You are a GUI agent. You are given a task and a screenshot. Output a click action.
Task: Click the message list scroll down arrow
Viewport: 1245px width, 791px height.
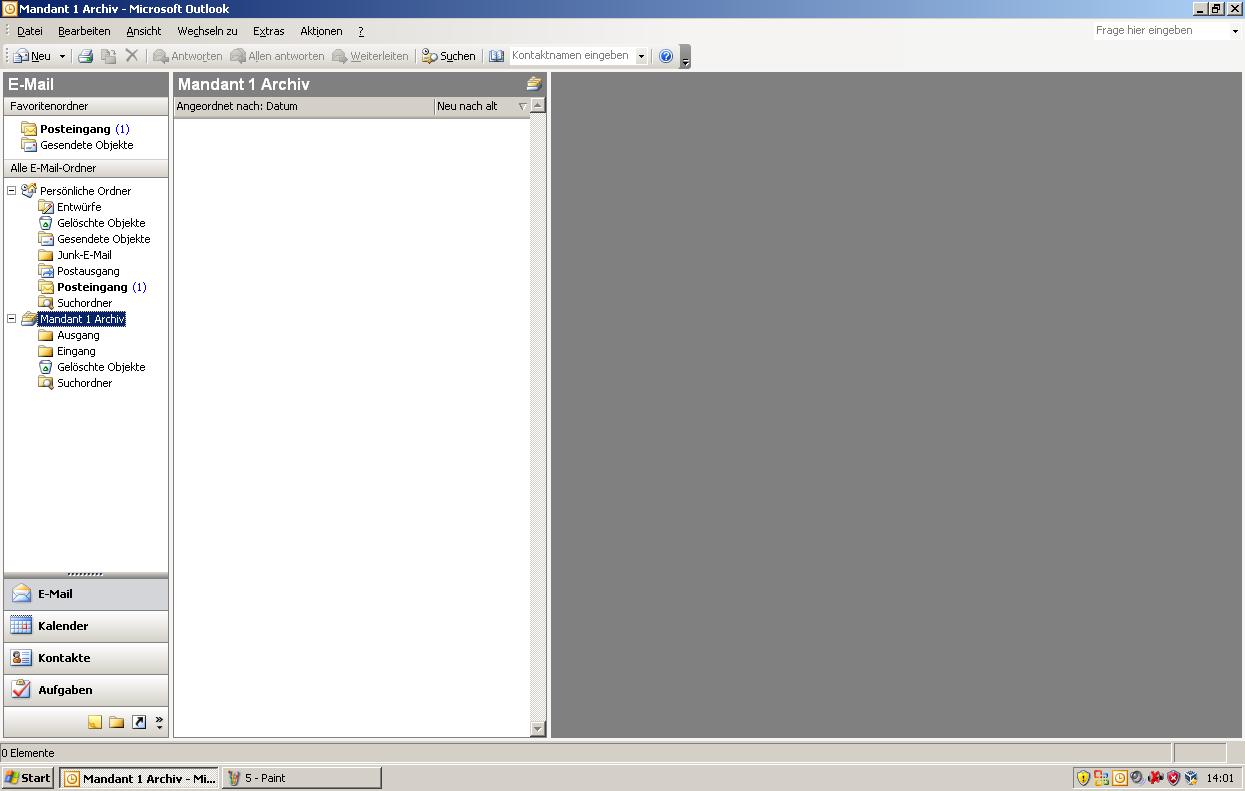coord(538,729)
